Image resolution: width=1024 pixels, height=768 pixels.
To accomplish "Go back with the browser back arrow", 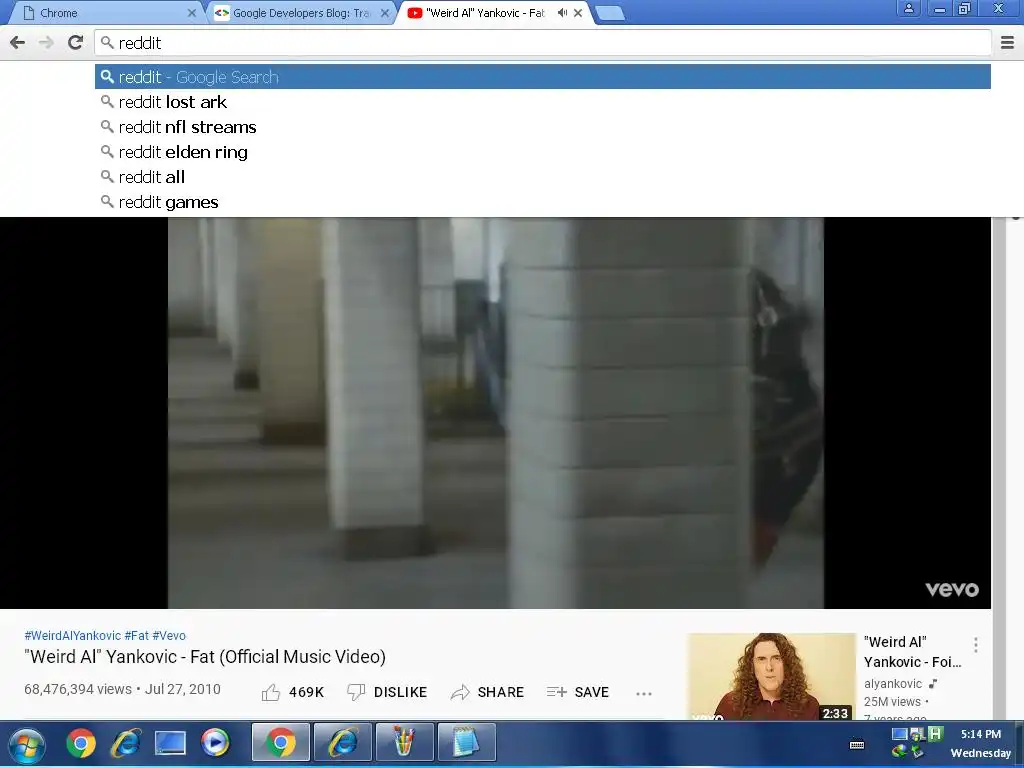I will 18,43.
